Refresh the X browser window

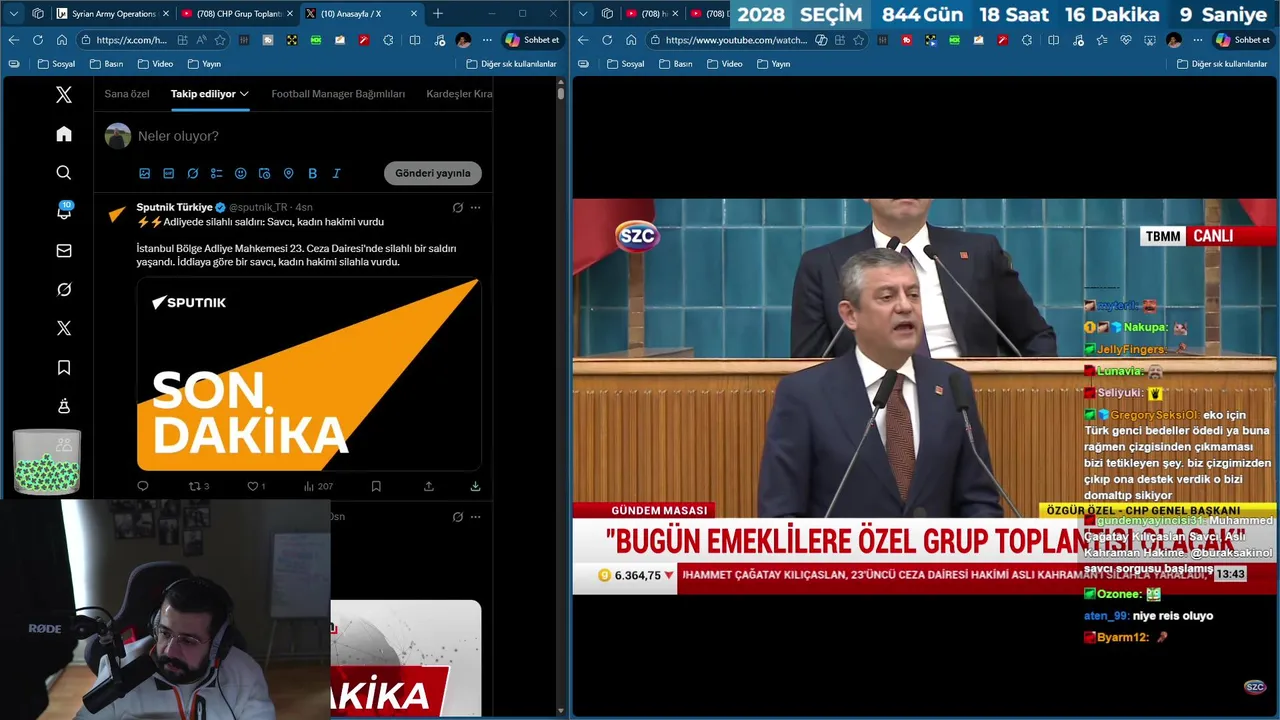click(37, 40)
